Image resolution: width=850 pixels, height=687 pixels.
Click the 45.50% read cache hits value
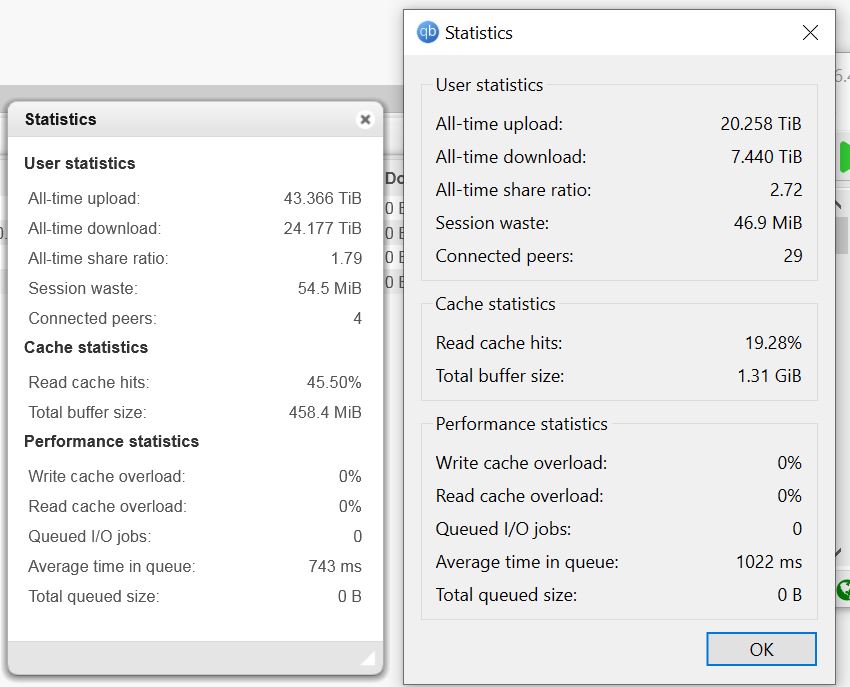tap(334, 382)
